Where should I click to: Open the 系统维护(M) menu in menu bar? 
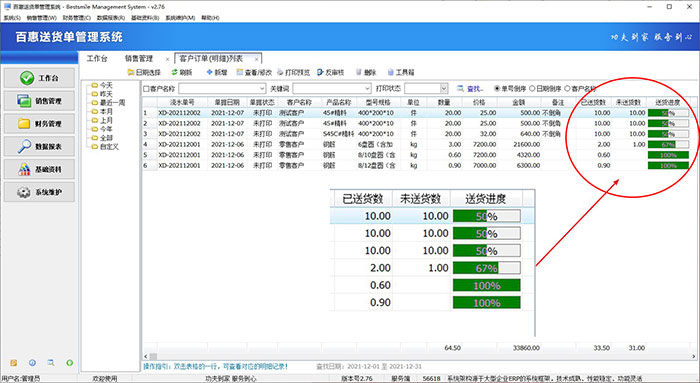pyautogui.click(x=180, y=18)
